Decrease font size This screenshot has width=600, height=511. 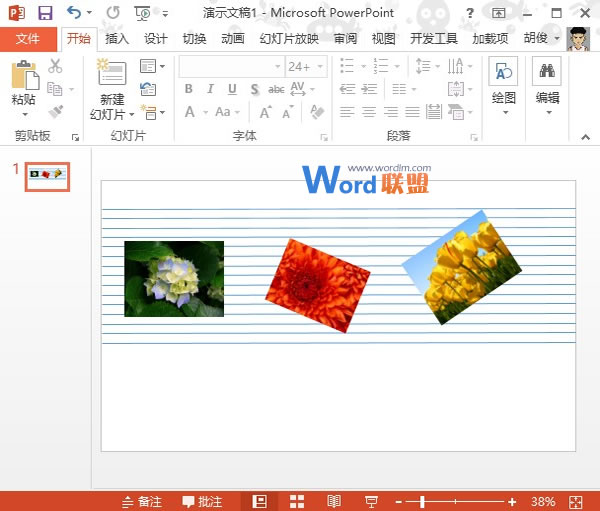click(x=288, y=112)
